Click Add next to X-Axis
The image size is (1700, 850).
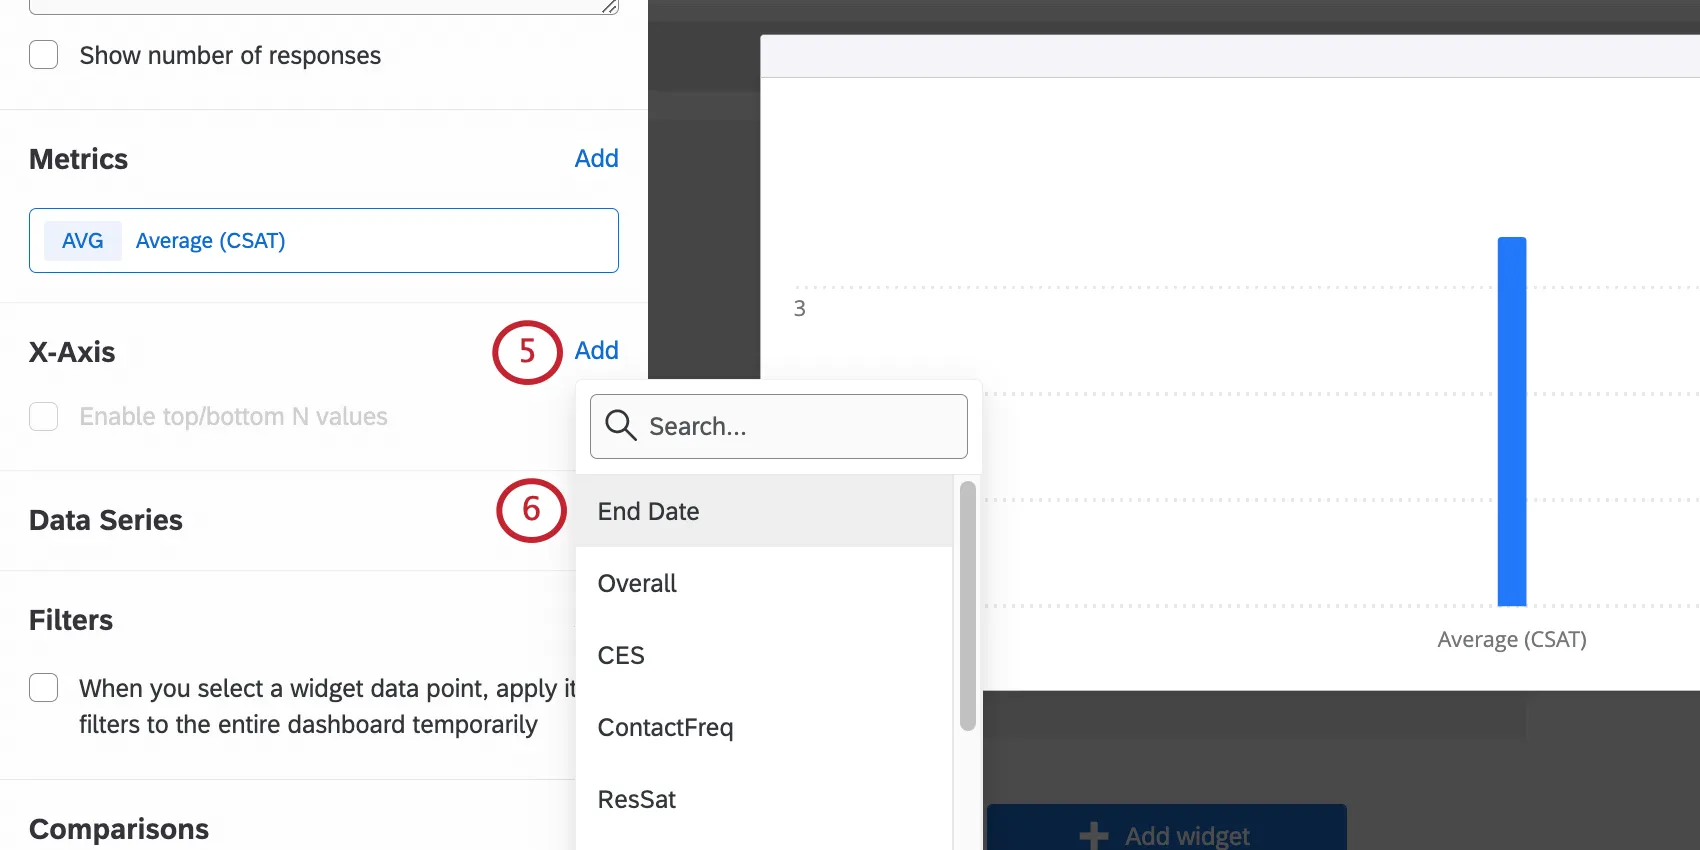click(596, 350)
